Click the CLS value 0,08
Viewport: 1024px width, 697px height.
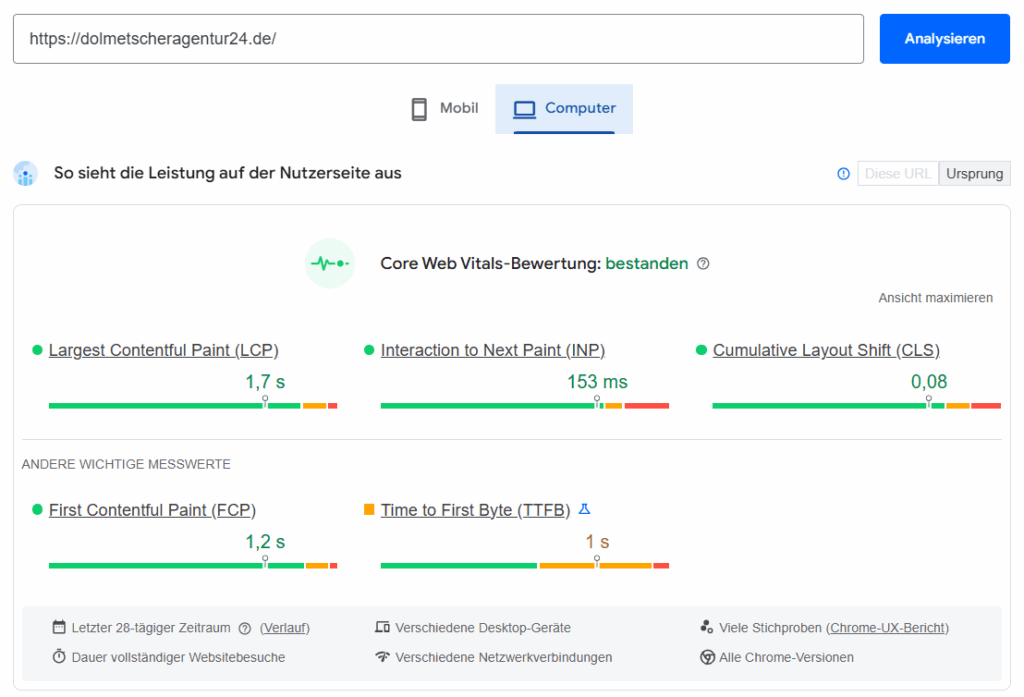929,382
